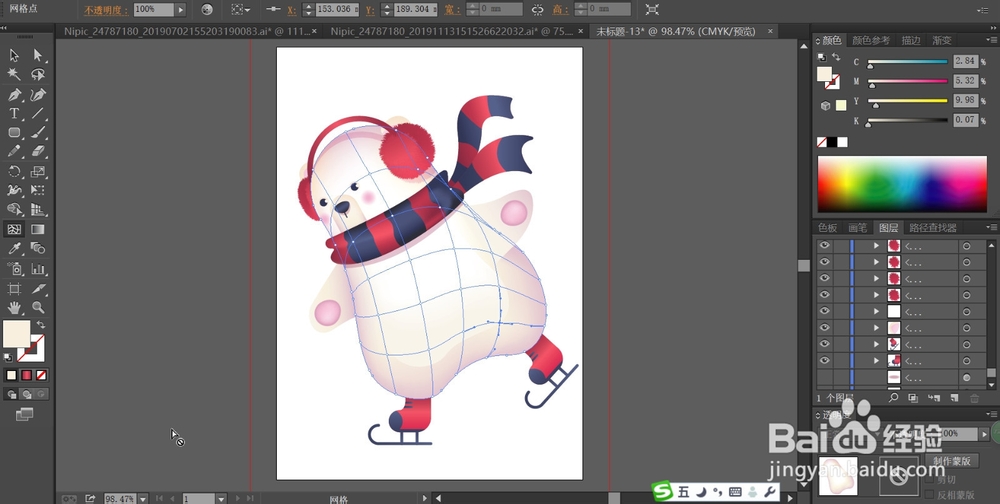The image size is (1000, 504).
Task: Set the toolbox paint to None (red slash)
Action: click(41, 375)
